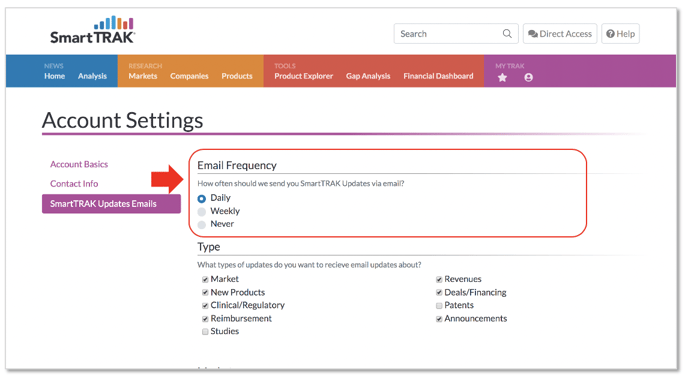688x379 pixels.
Task: Click the Email Frequency heading
Action: 237,165
